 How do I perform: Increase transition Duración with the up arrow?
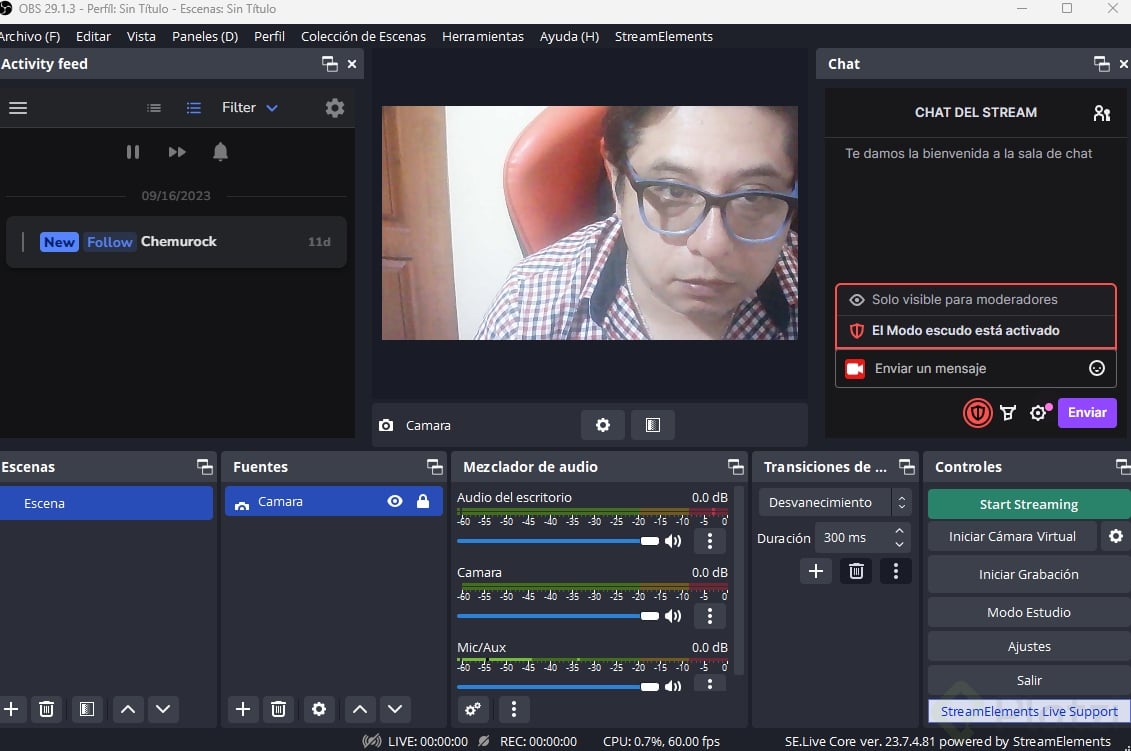pos(900,531)
